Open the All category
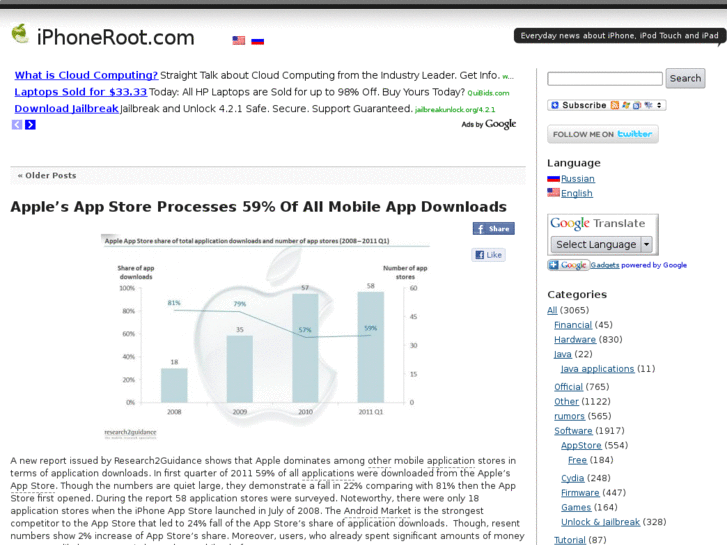The width and height of the screenshot is (727, 545). click(x=552, y=310)
